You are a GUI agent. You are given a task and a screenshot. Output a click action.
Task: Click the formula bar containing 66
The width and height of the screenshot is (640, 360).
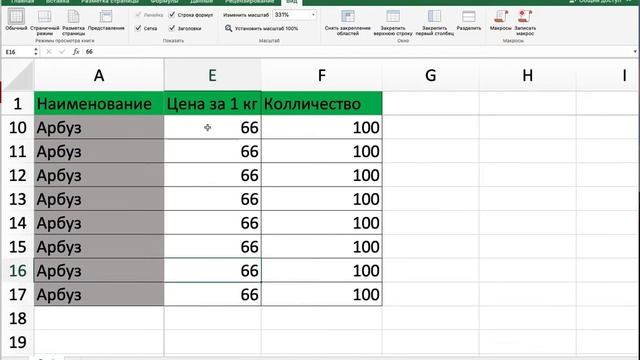357,52
